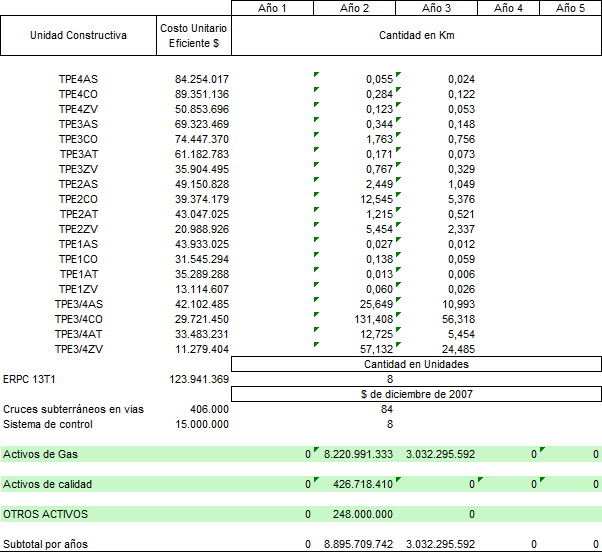602x552 pixels.
Task: Click the TPE4AS row label
Action: (x=78, y=80)
